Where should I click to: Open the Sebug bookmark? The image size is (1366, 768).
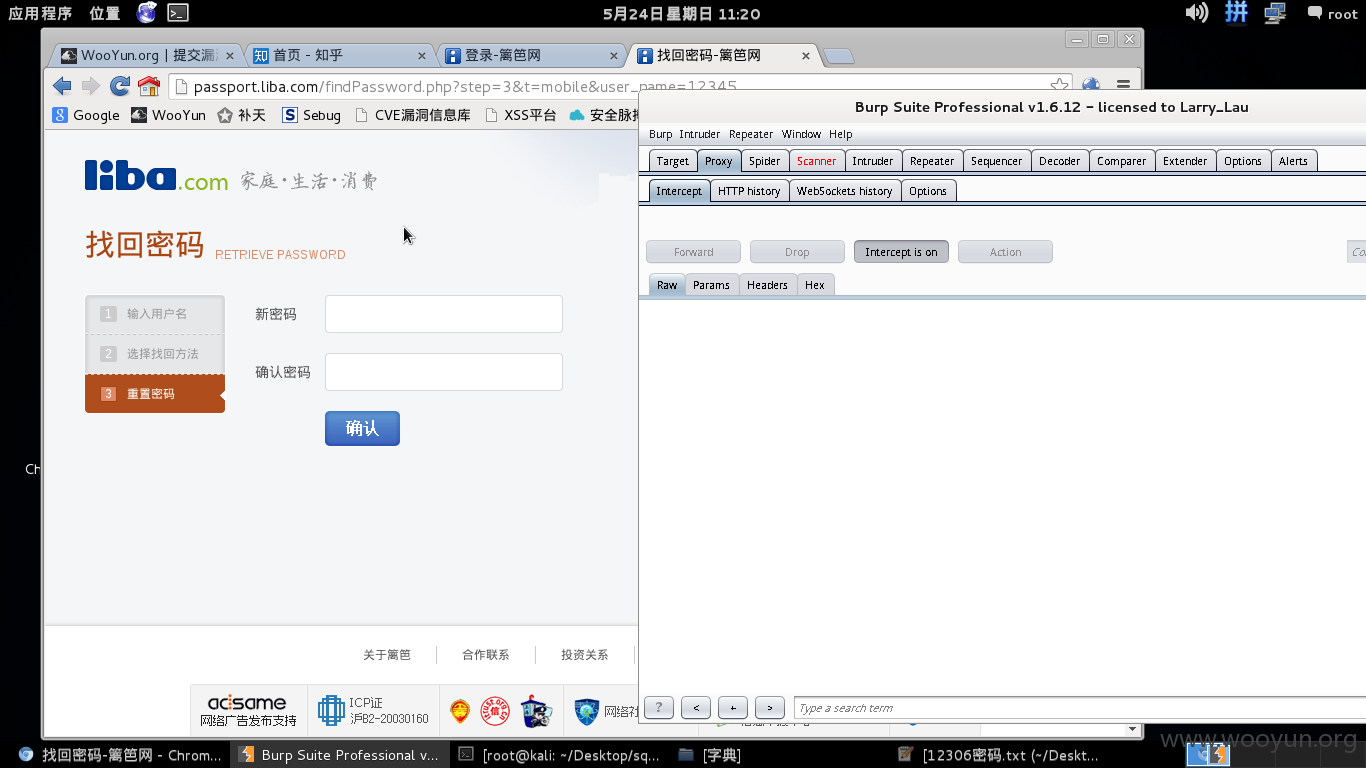tap(311, 115)
